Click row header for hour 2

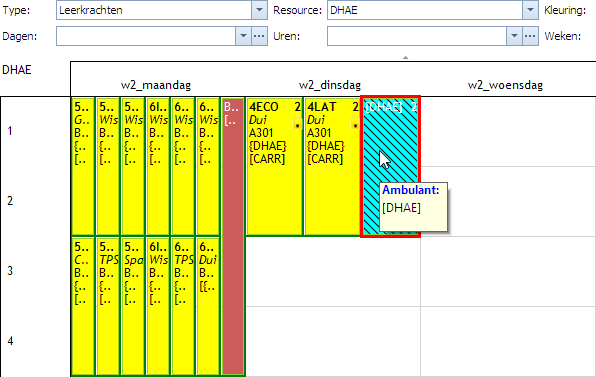coord(10,201)
